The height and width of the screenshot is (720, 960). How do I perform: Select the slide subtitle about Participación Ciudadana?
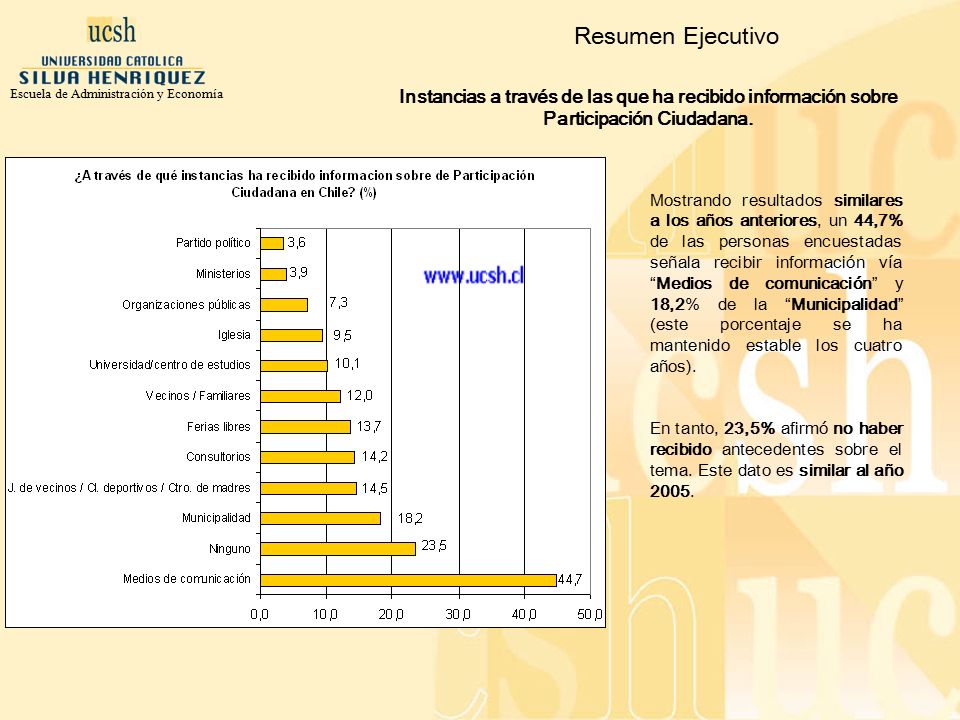[x=648, y=107]
